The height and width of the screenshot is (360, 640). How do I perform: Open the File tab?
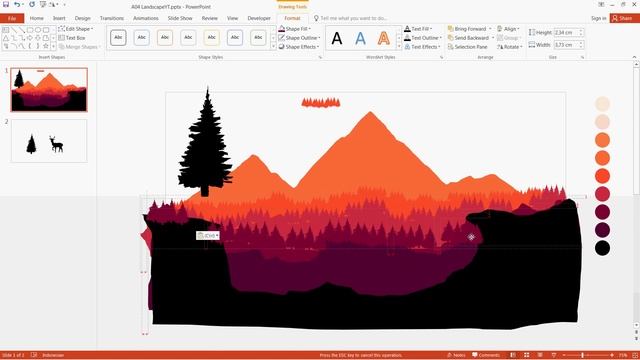pyautogui.click(x=12, y=18)
